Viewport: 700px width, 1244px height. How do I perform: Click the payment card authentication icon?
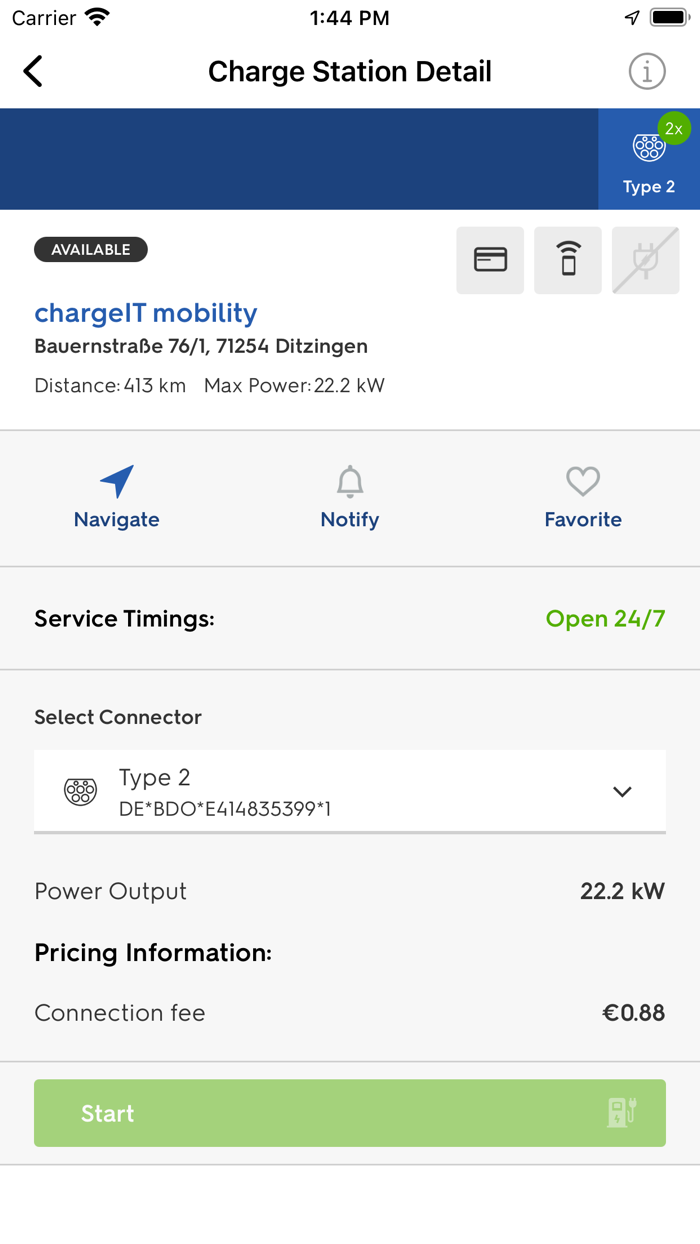pyautogui.click(x=490, y=259)
